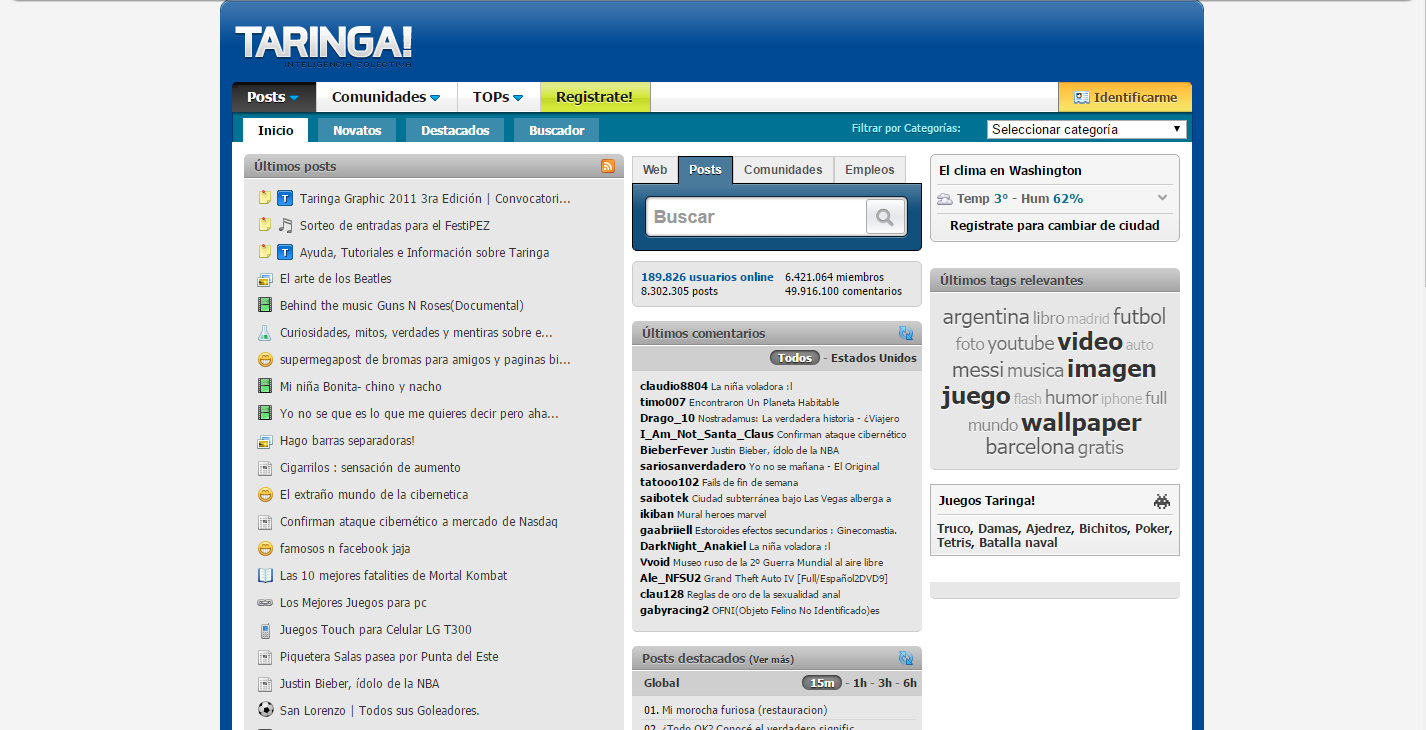Open the Confirman ataque cibernético a mercado post

(x=419, y=521)
